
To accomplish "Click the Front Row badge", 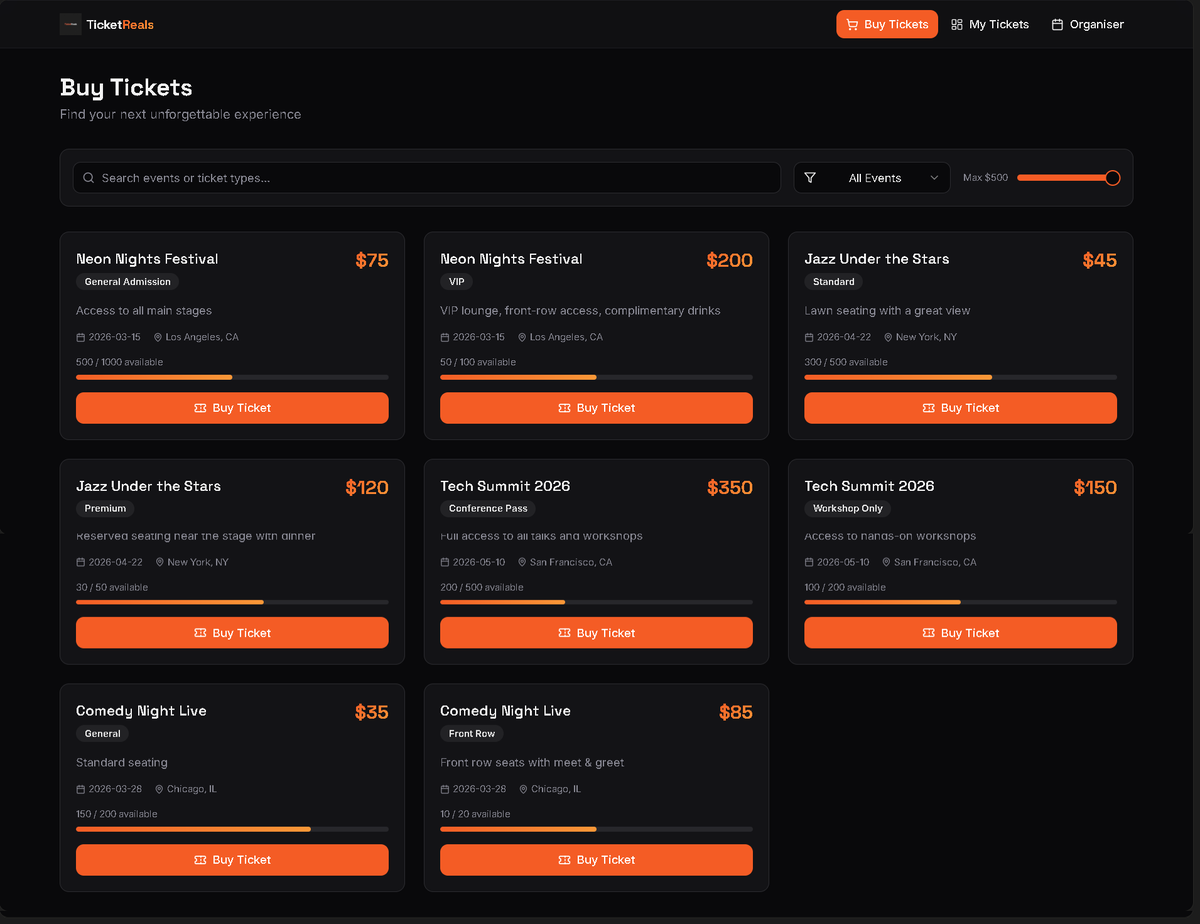I will (x=472, y=734).
